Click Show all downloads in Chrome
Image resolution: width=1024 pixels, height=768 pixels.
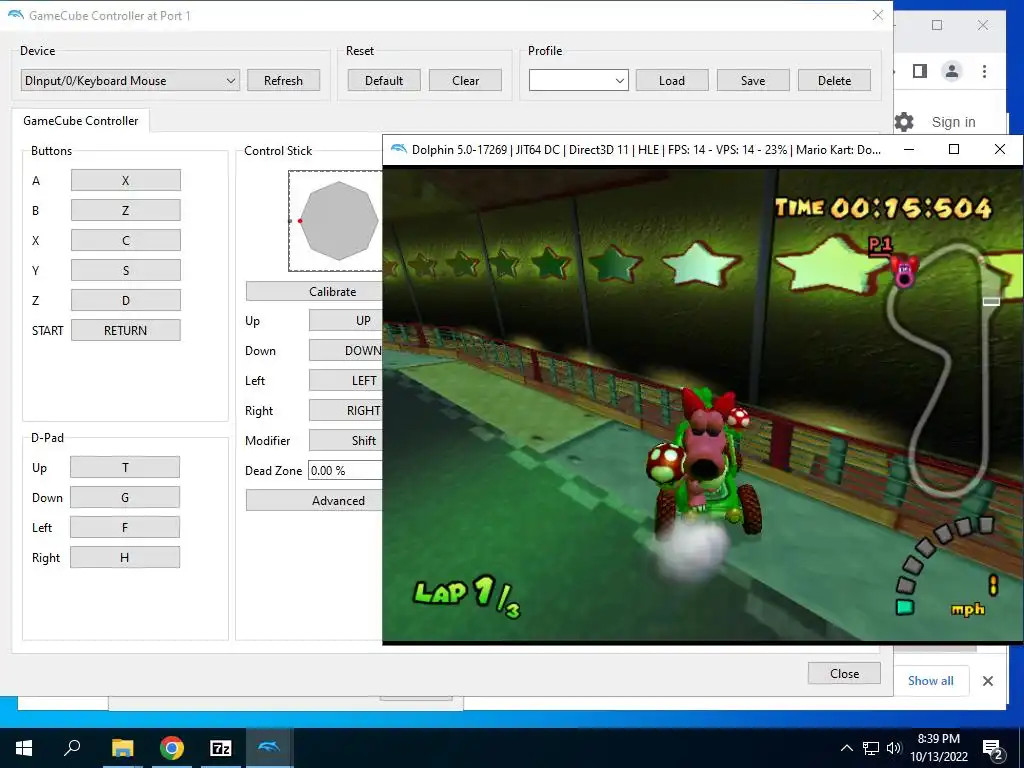(x=931, y=680)
